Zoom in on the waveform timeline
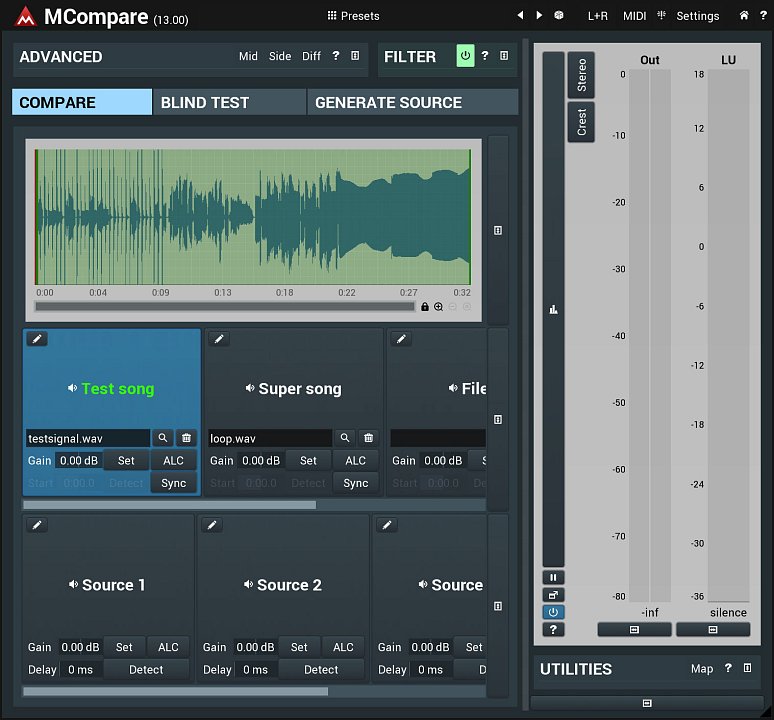The height and width of the screenshot is (720, 774). tap(438, 307)
